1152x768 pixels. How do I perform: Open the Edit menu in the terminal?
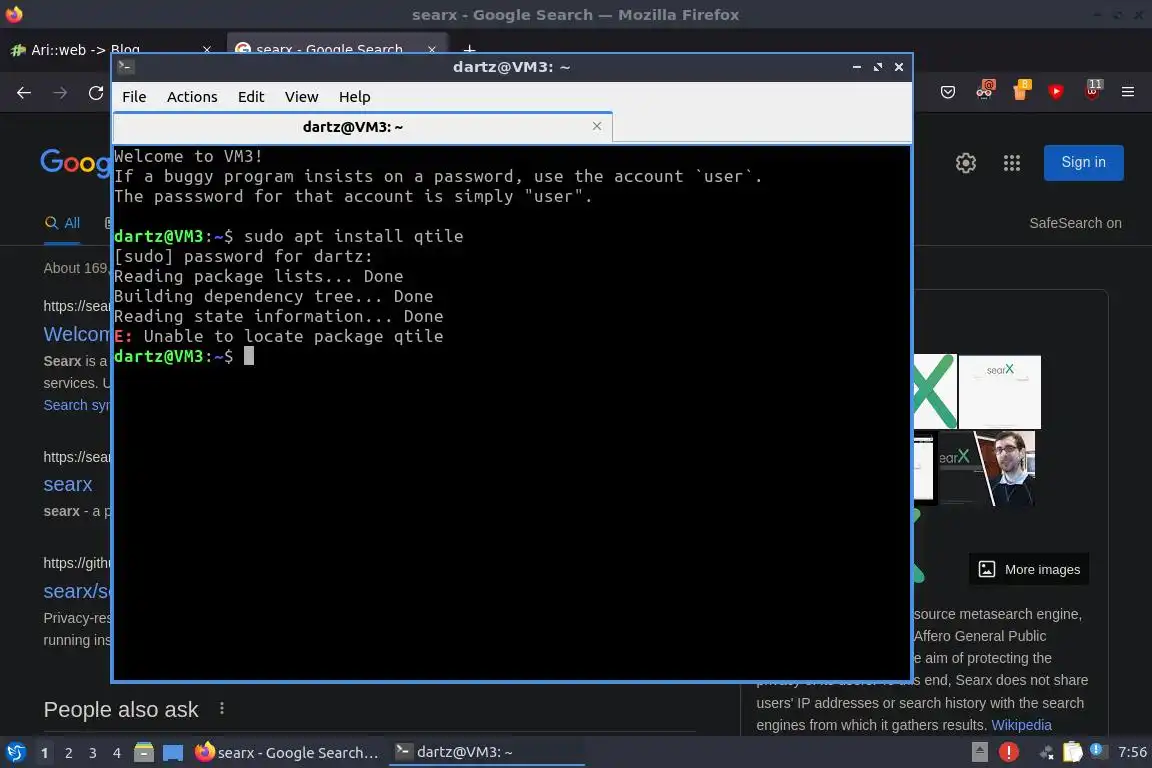[251, 97]
